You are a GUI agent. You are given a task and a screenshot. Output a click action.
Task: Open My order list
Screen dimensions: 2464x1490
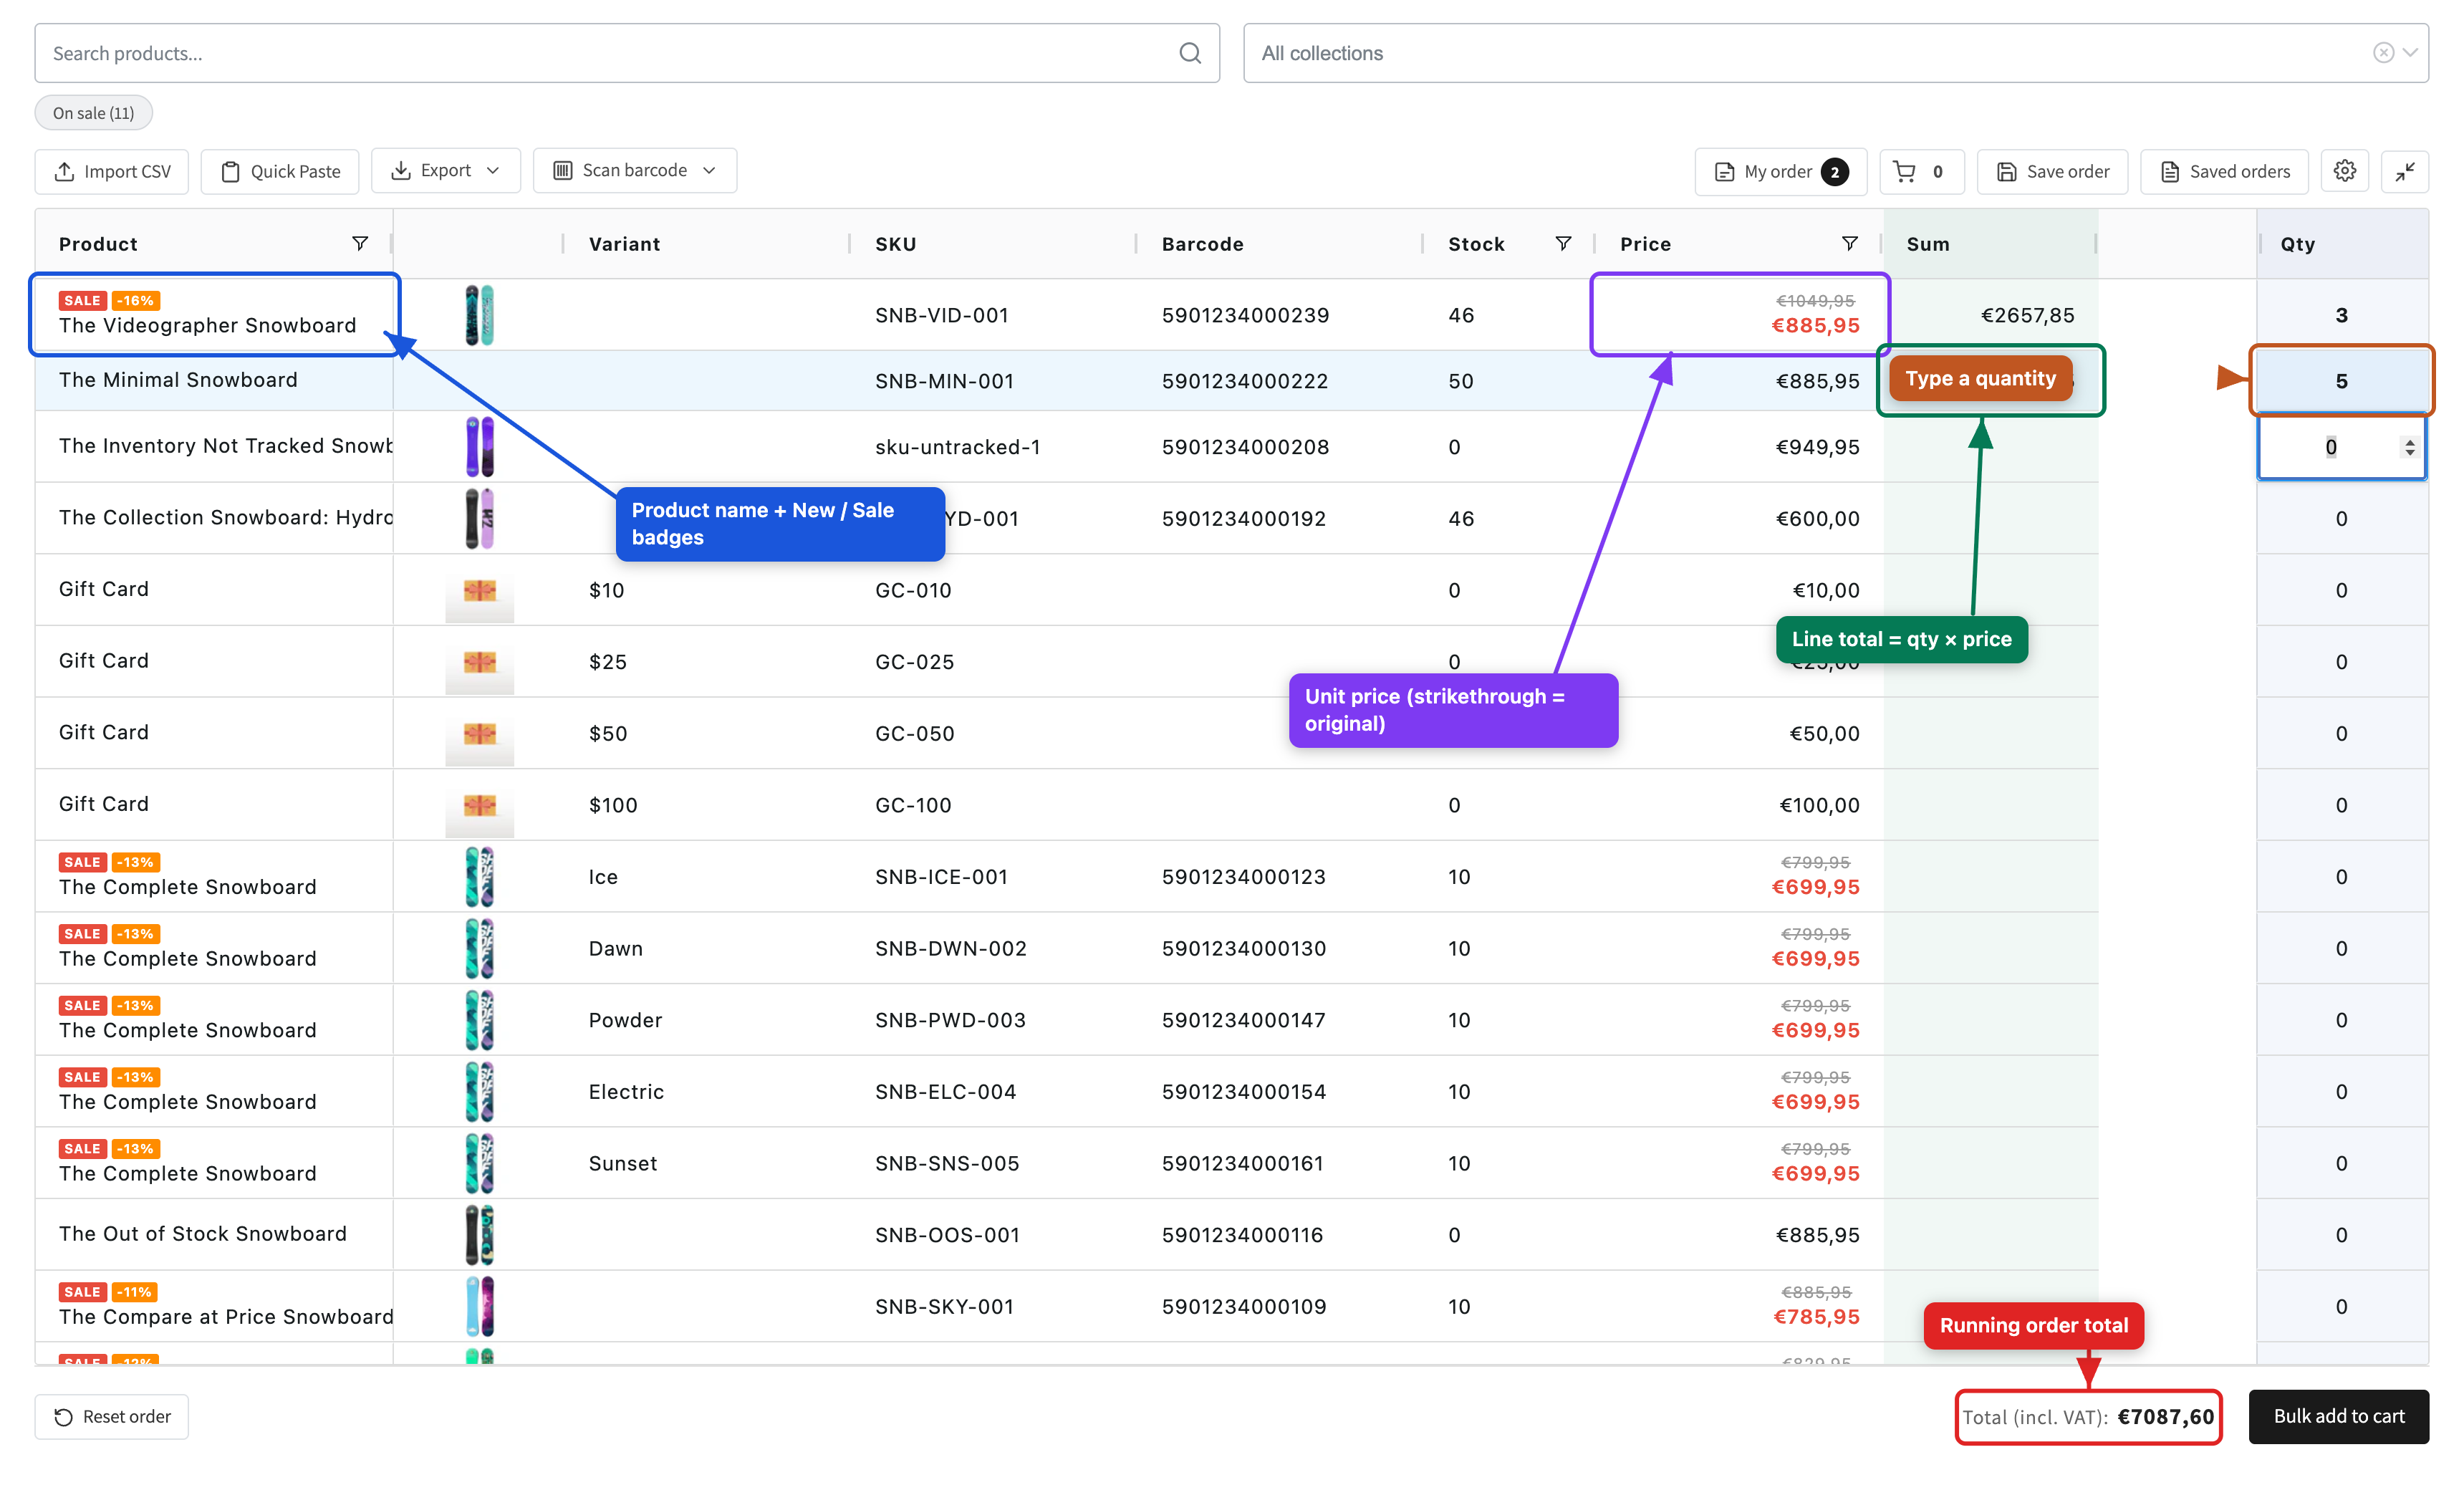1780,171
